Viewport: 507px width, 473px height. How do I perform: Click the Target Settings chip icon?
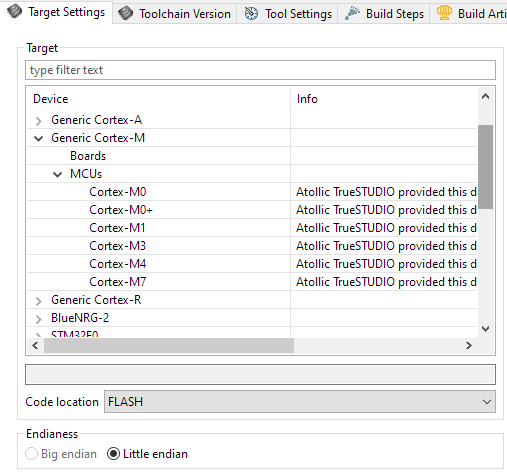click(14, 12)
